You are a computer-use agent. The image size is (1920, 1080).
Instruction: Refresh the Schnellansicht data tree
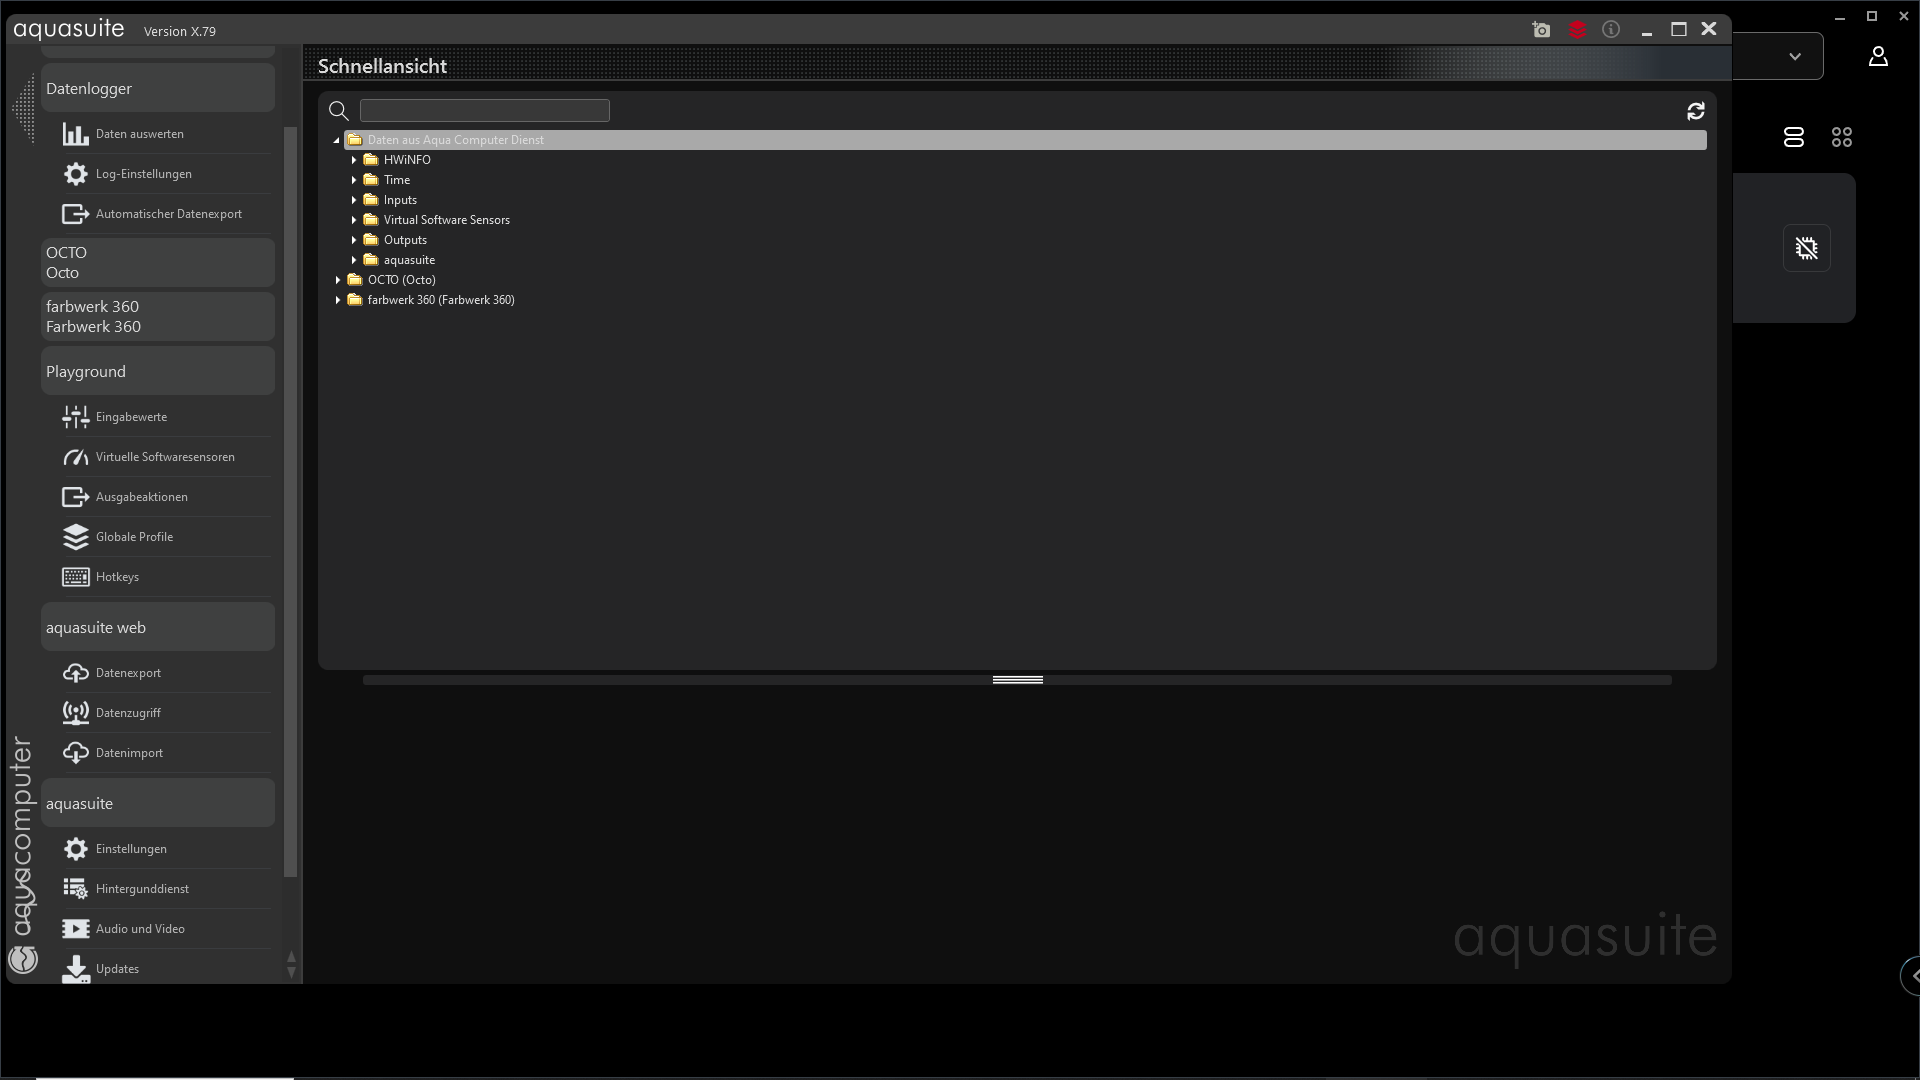1696,111
